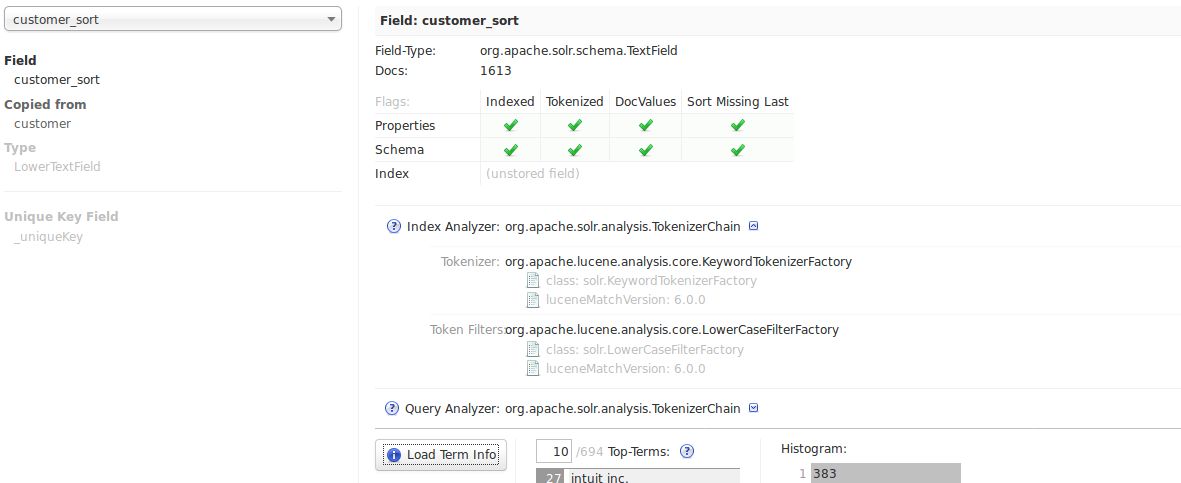Click the Tokenized column header
1181x483 pixels.
(x=575, y=102)
